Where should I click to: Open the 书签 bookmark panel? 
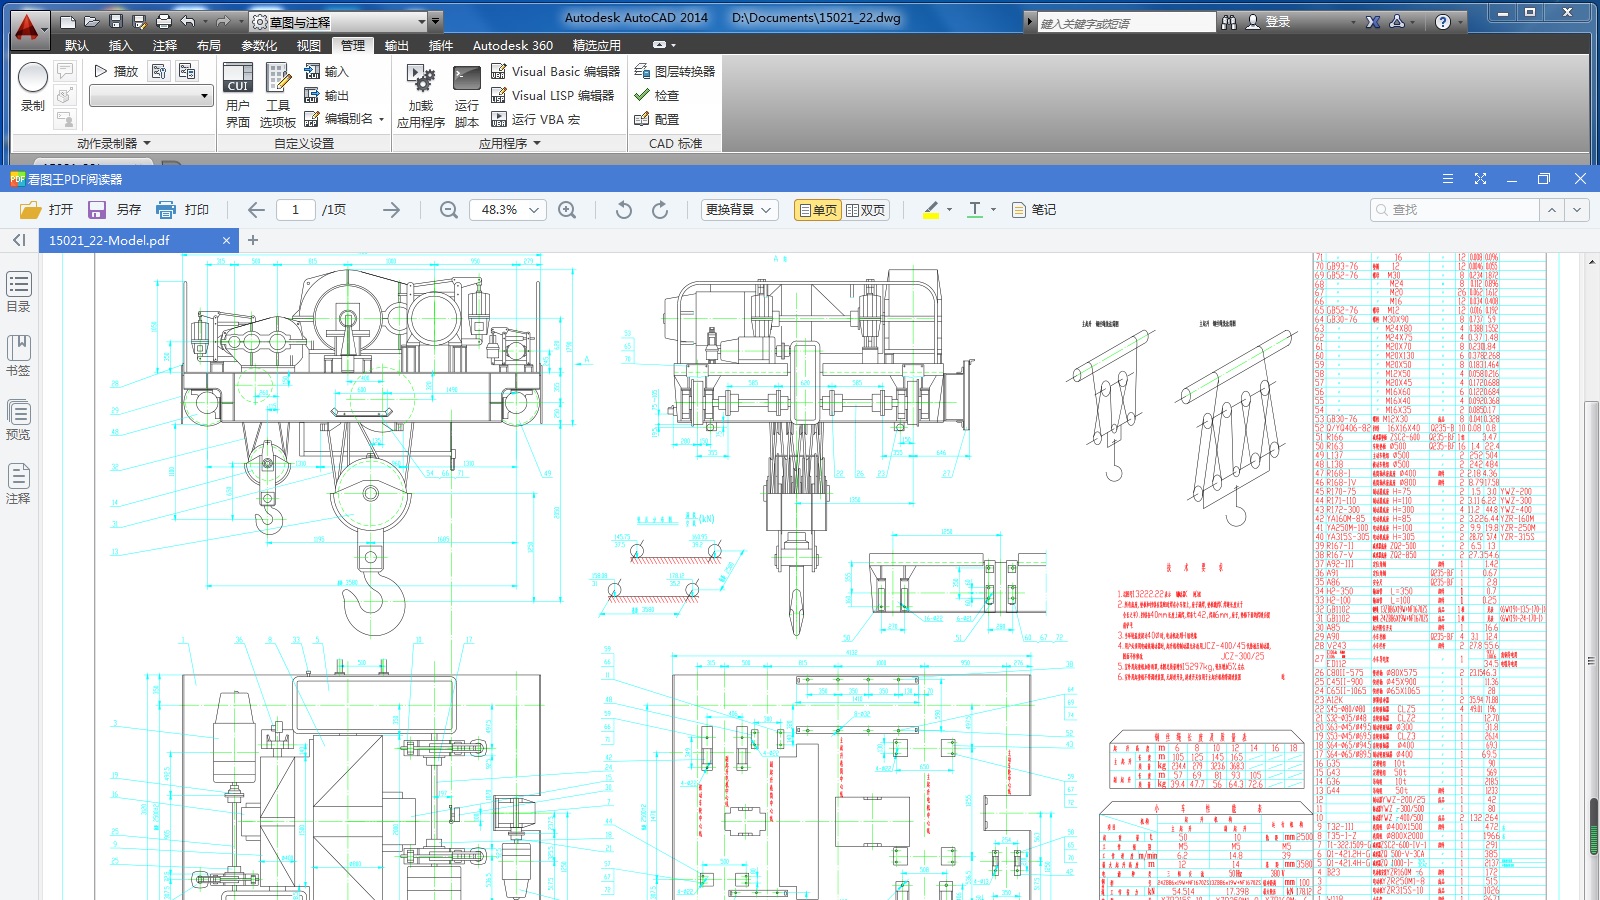(x=18, y=355)
